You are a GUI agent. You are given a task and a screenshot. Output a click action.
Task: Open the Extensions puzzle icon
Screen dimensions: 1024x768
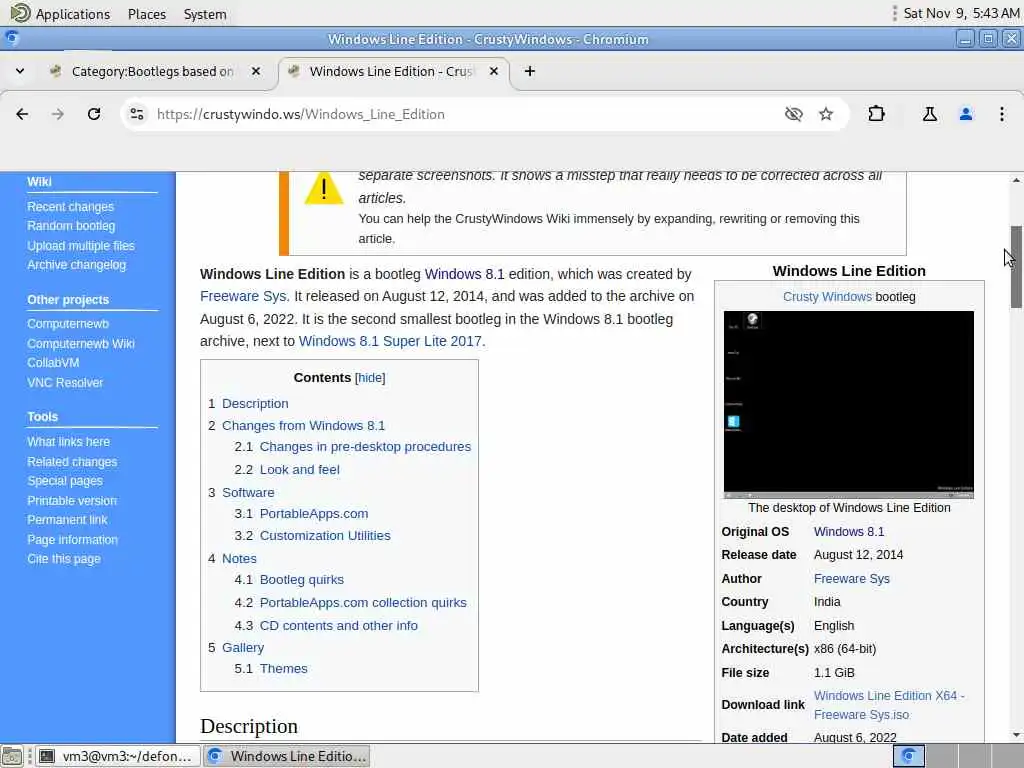coord(876,114)
